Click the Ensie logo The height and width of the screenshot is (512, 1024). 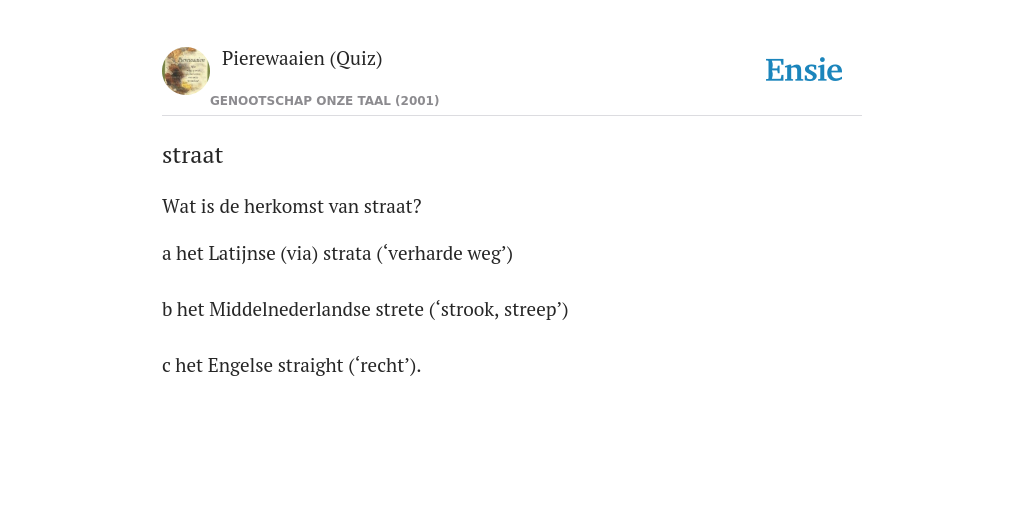click(804, 70)
